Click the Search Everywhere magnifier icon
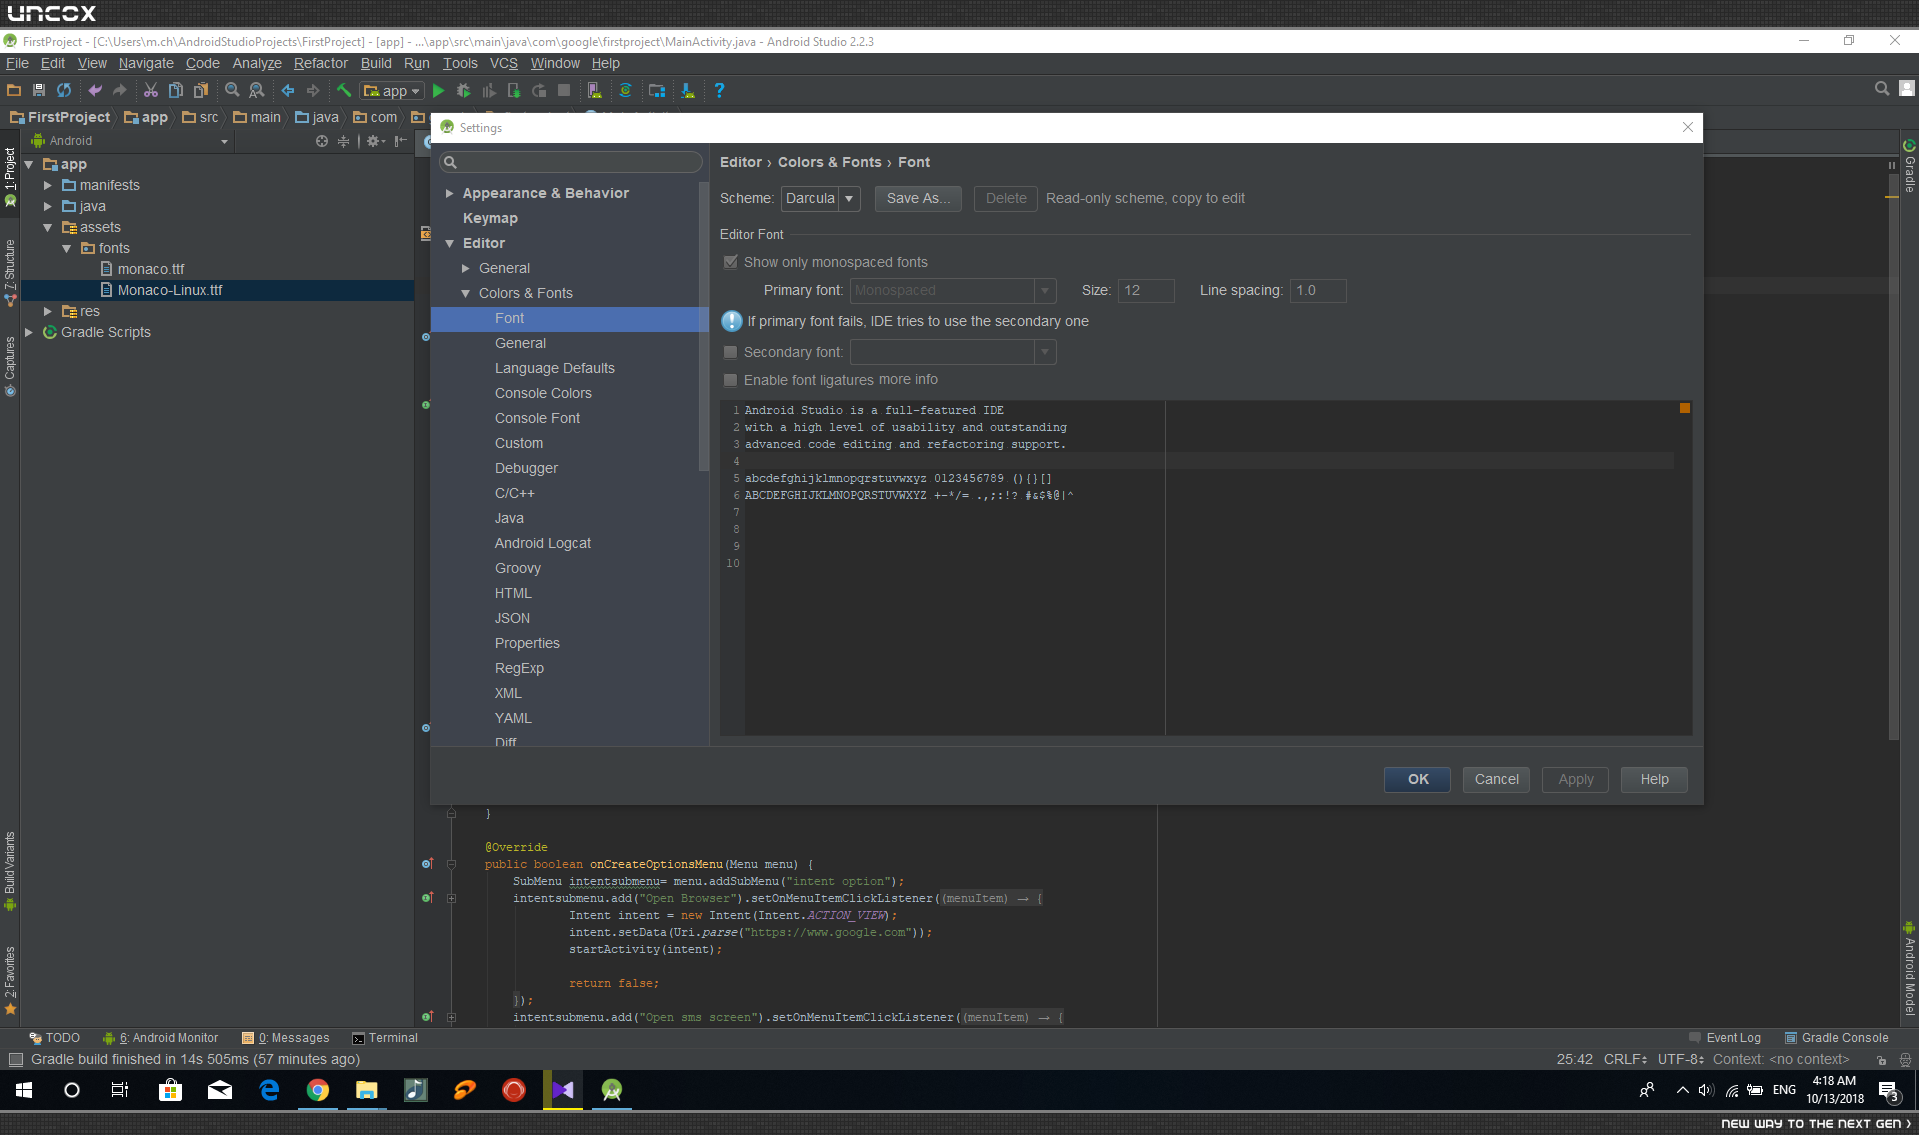 point(1882,89)
